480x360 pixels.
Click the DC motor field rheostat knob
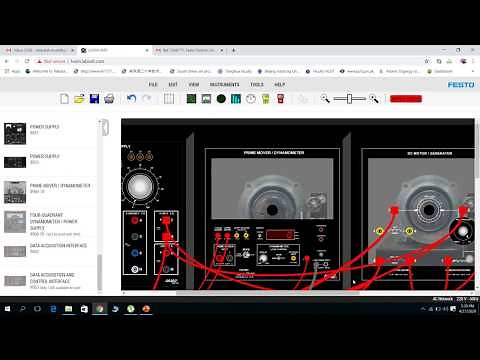click(x=462, y=232)
